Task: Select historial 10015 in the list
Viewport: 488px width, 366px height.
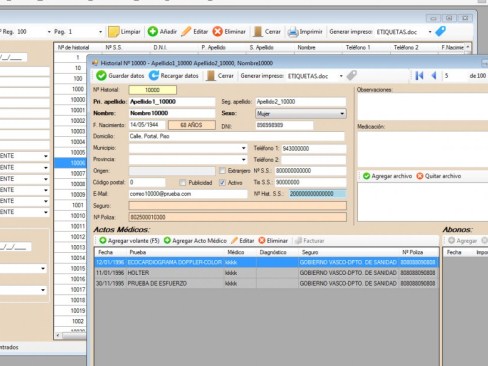Action: [70, 268]
